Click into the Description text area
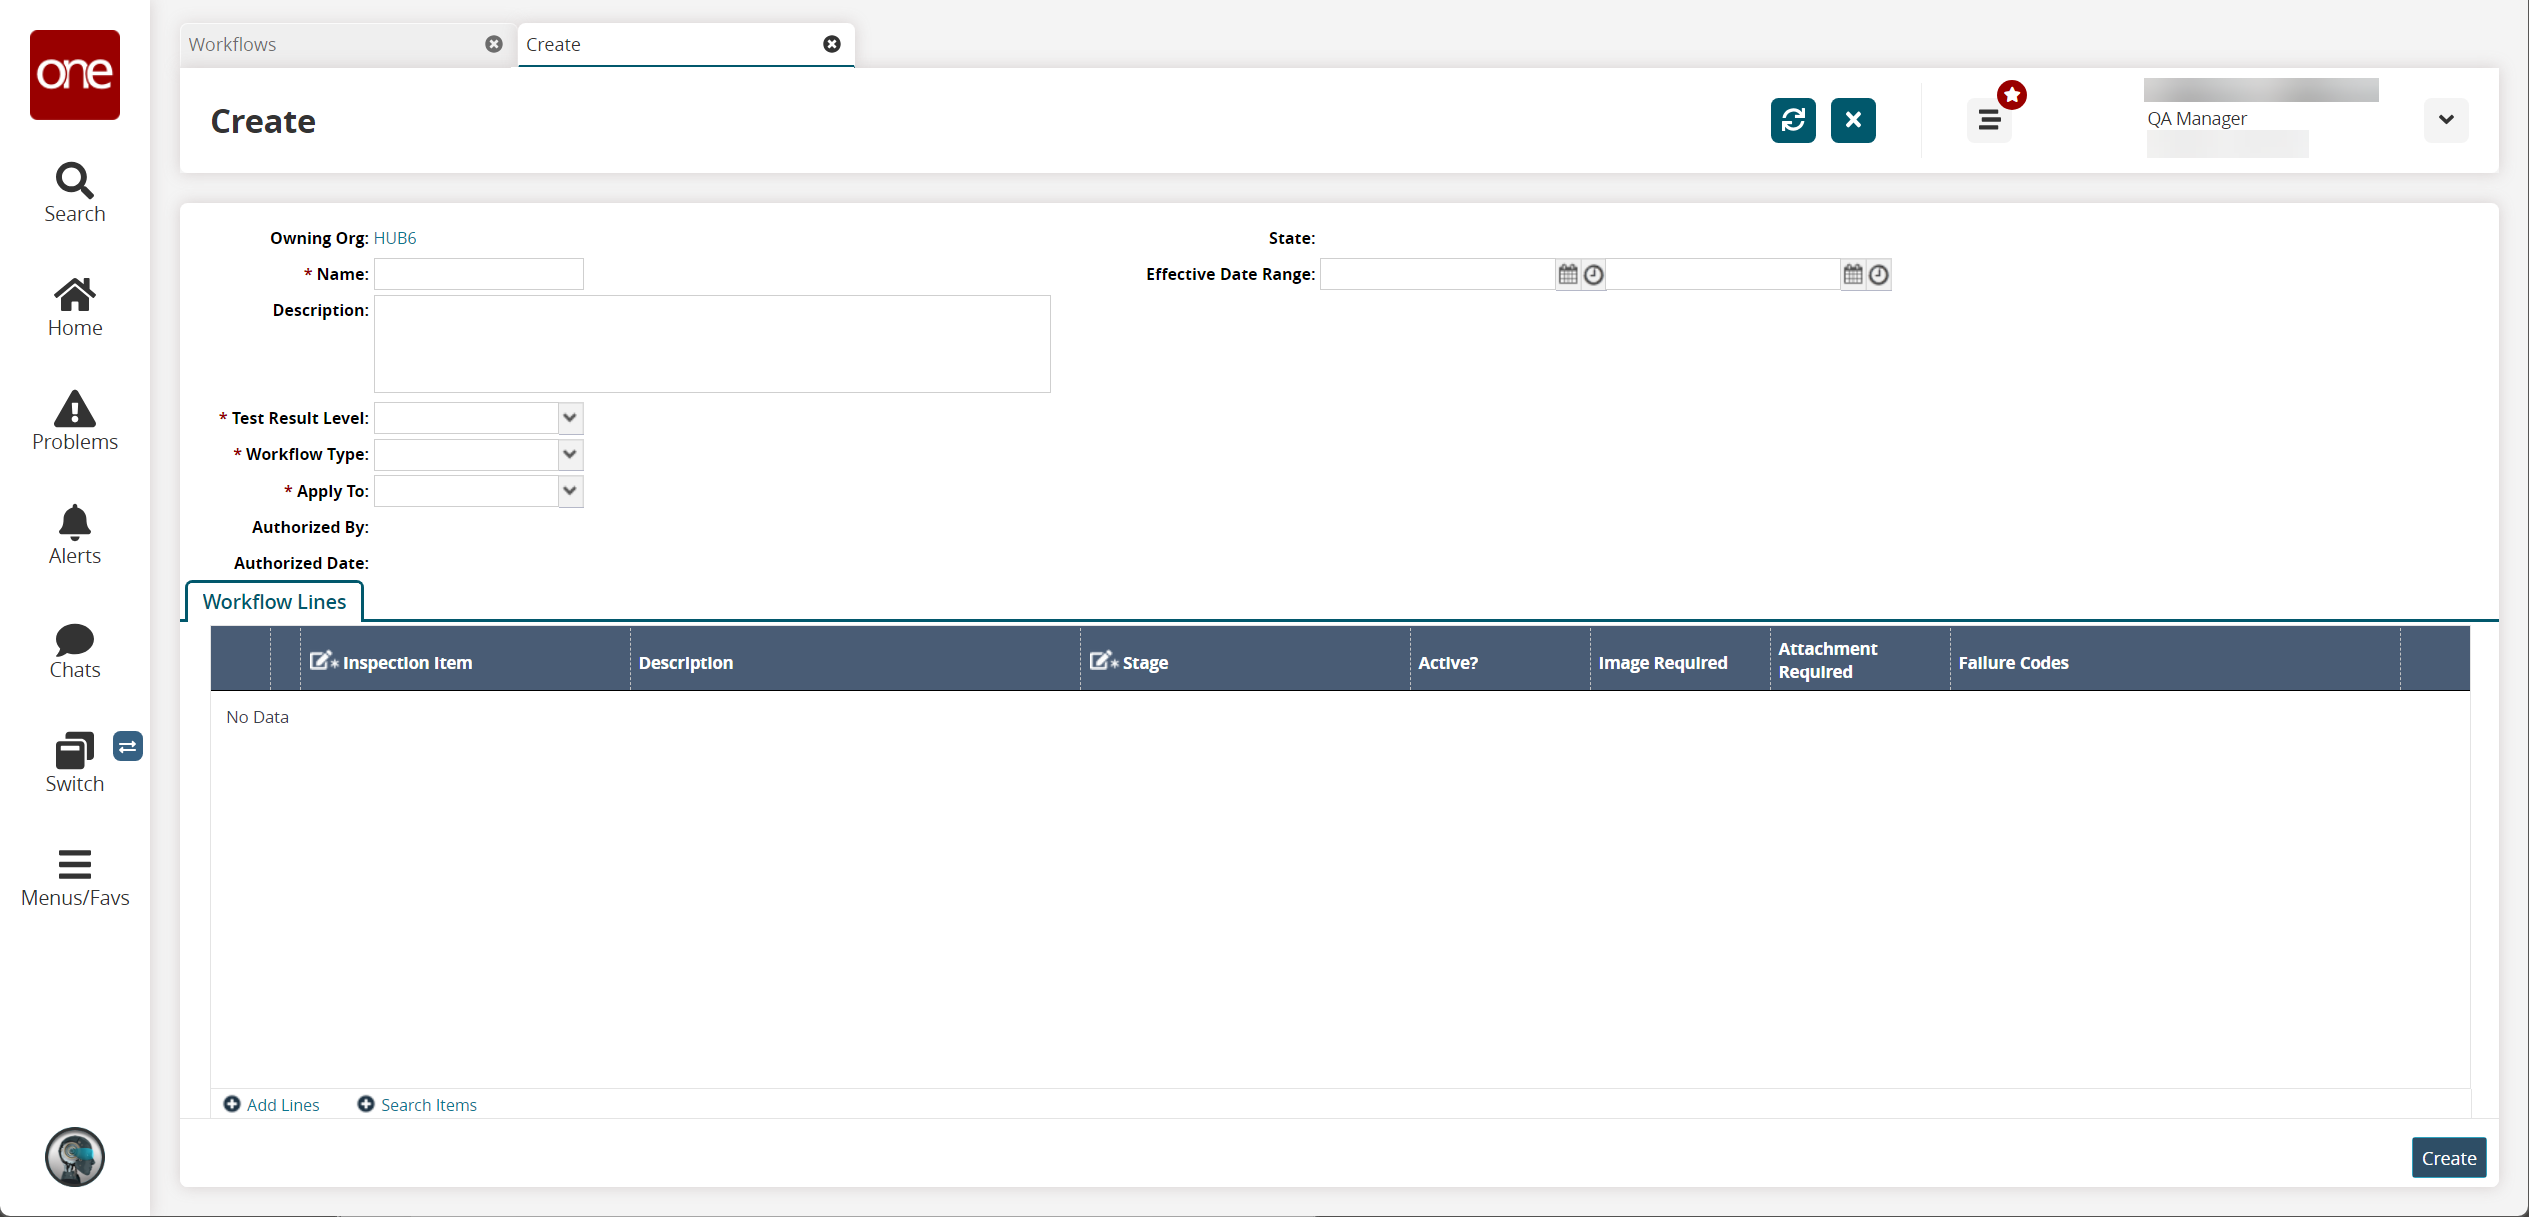Viewport: 2529px width, 1217px height. tap(712, 344)
